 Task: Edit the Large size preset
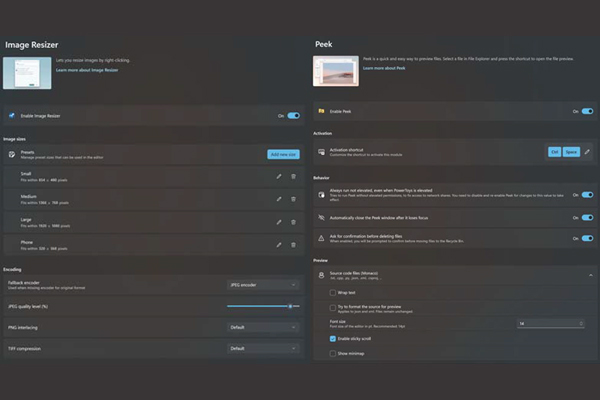tap(279, 222)
